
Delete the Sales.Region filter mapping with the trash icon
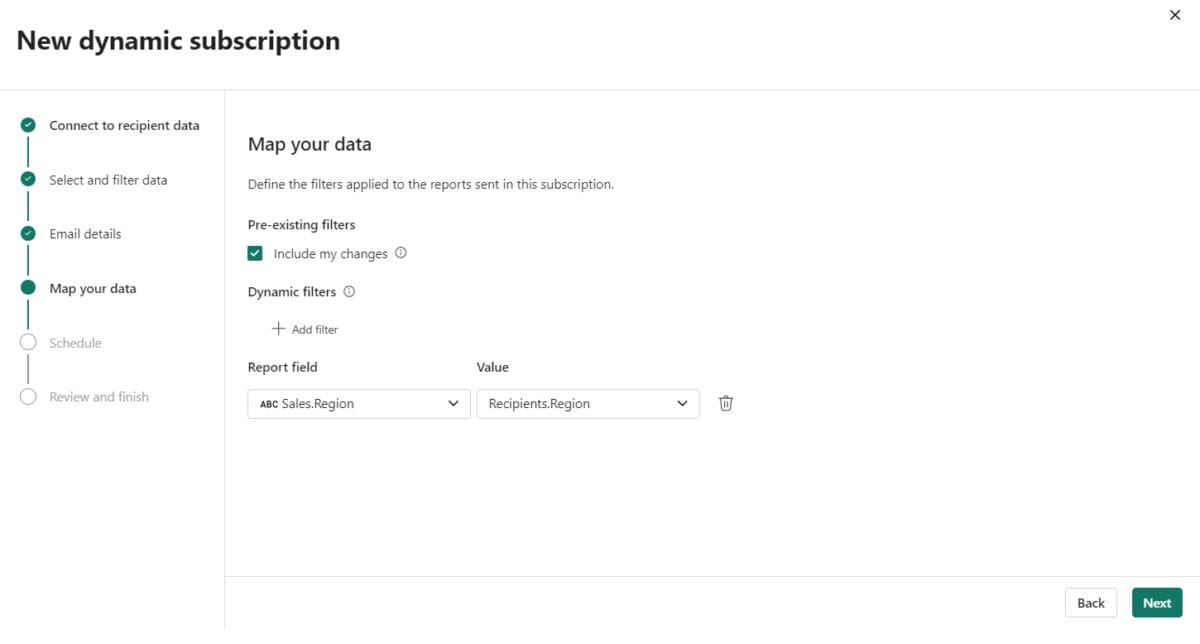click(725, 403)
